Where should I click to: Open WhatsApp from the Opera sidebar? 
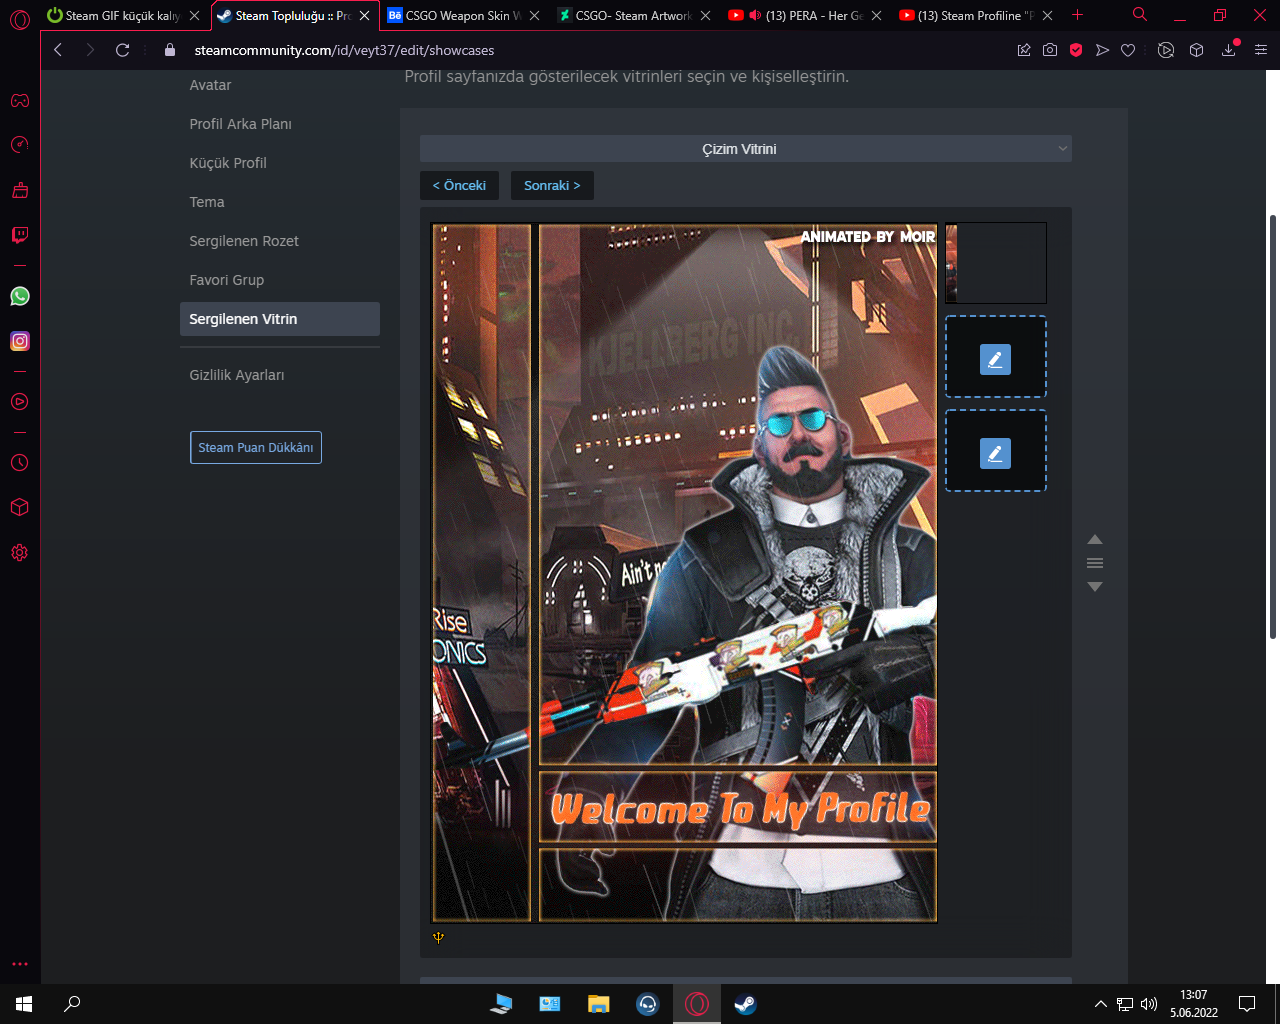coord(20,296)
